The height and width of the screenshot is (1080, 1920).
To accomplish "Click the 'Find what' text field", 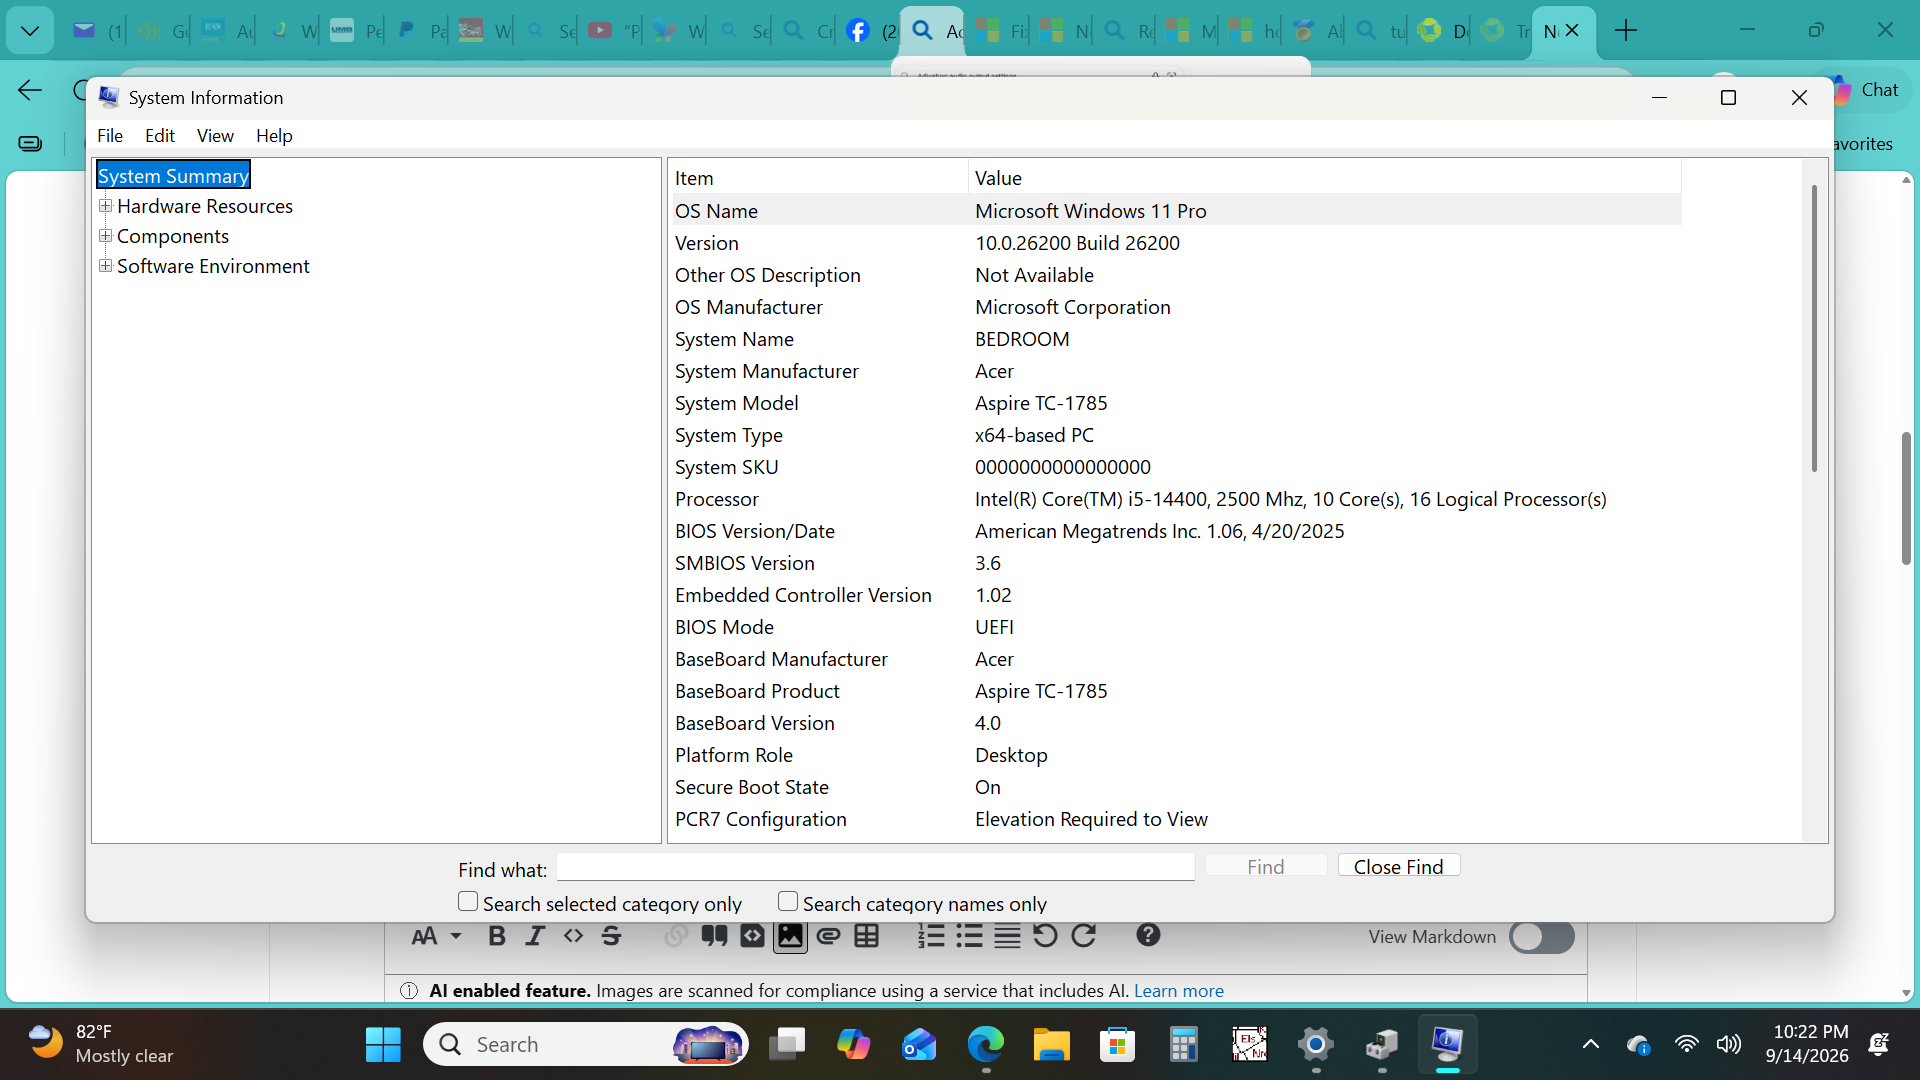I will click(x=876, y=867).
